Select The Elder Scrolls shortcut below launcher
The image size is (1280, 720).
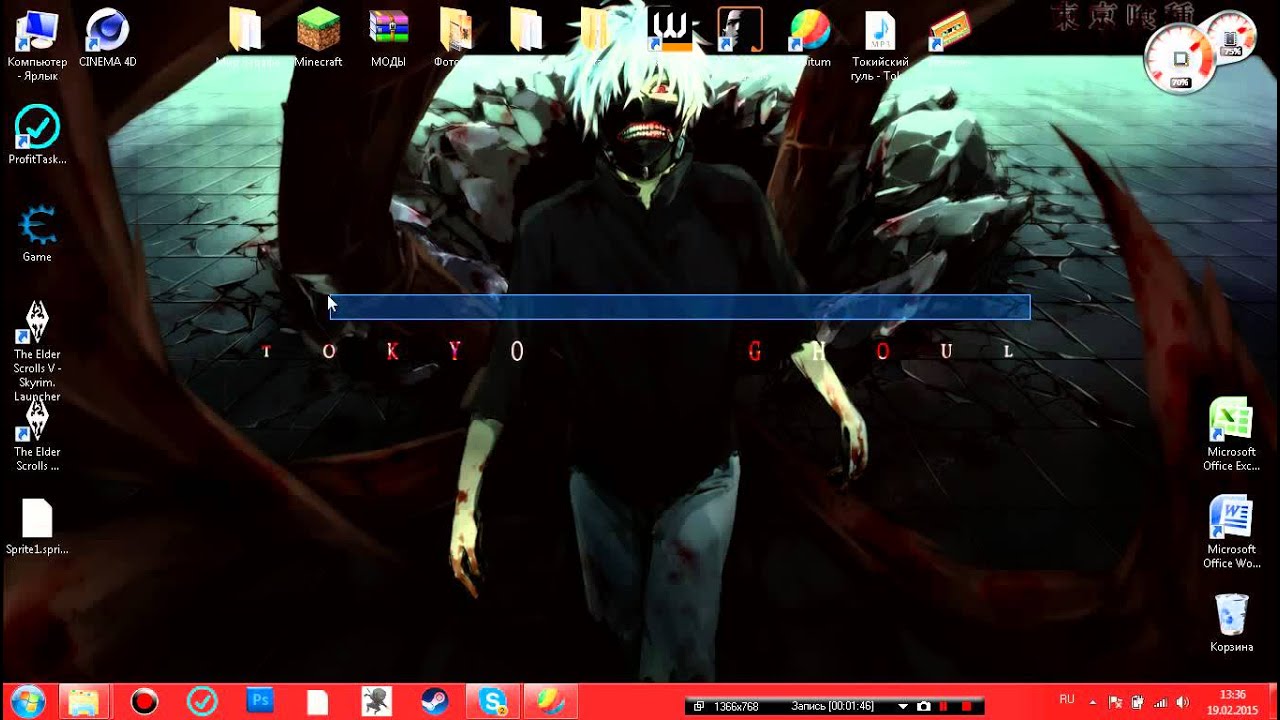click(x=37, y=420)
